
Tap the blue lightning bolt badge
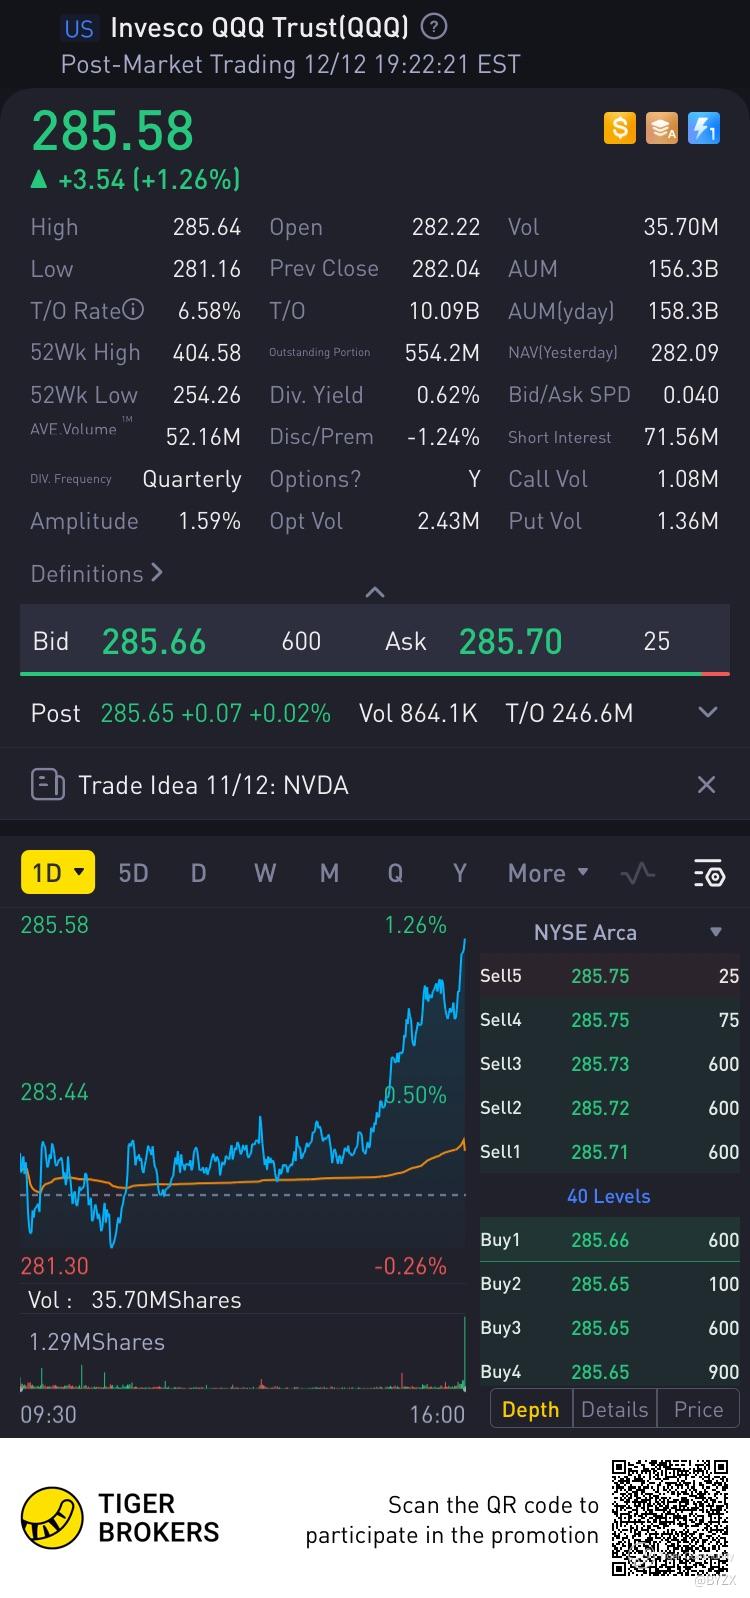704,128
